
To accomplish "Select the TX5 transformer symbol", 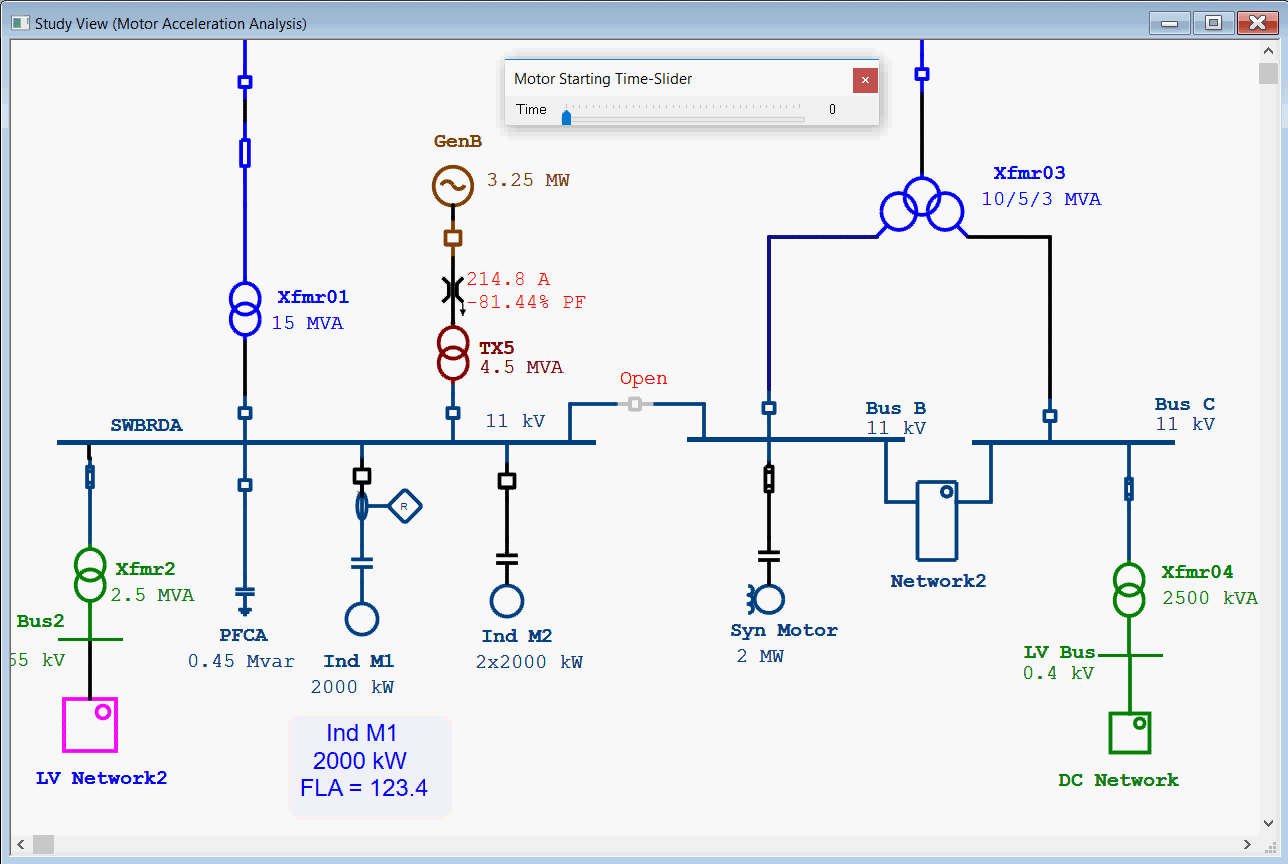I will pyautogui.click(x=453, y=353).
